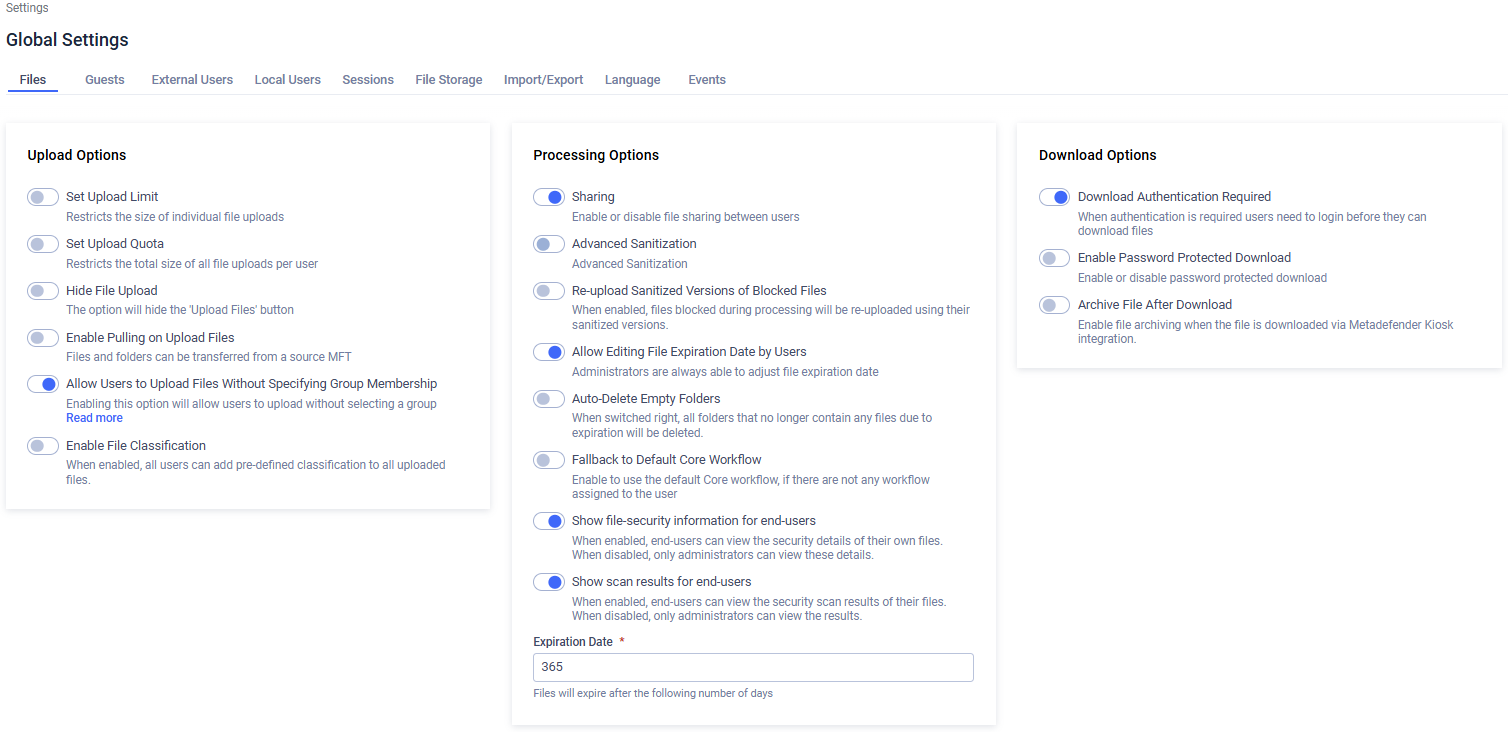Enable the Set Upload Quota toggle
This screenshot has height=732, width=1508.
(43, 244)
